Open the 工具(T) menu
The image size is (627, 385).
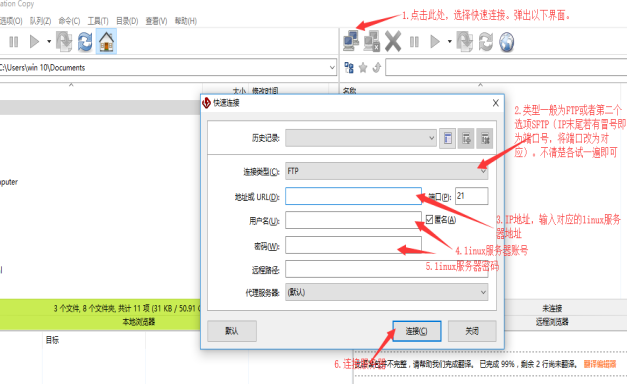tap(98, 21)
